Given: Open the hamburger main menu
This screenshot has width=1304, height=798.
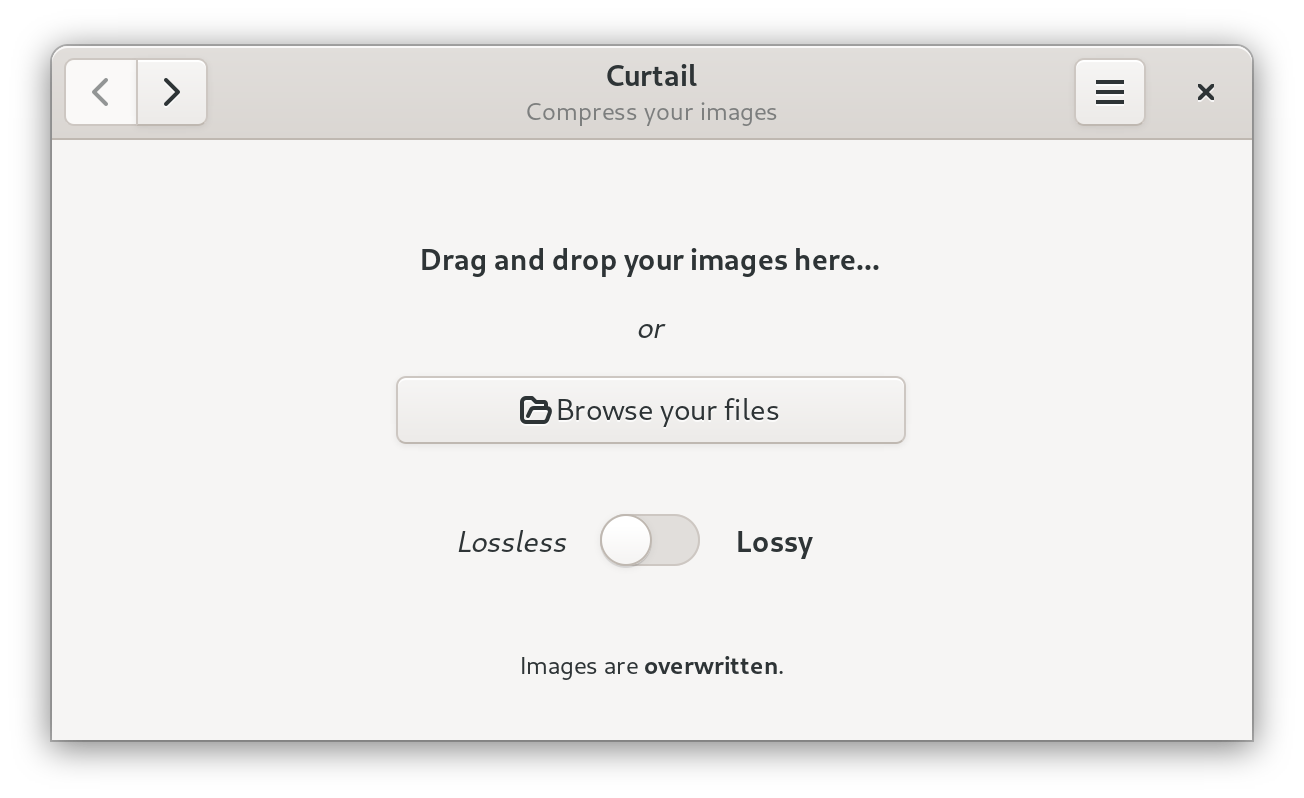Looking at the screenshot, I should tap(1110, 92).
